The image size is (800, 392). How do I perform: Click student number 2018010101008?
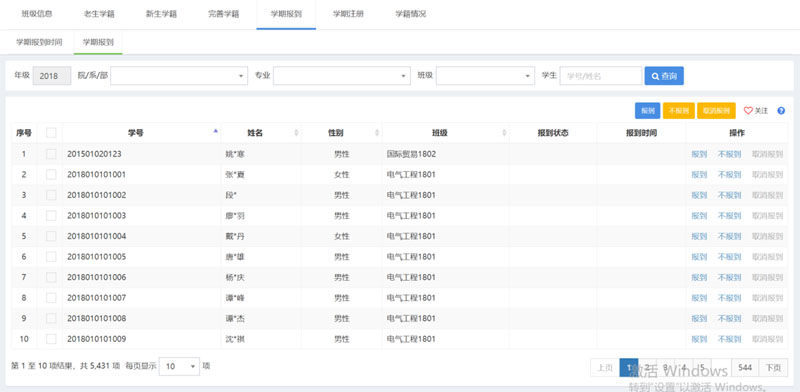point(96,318)
